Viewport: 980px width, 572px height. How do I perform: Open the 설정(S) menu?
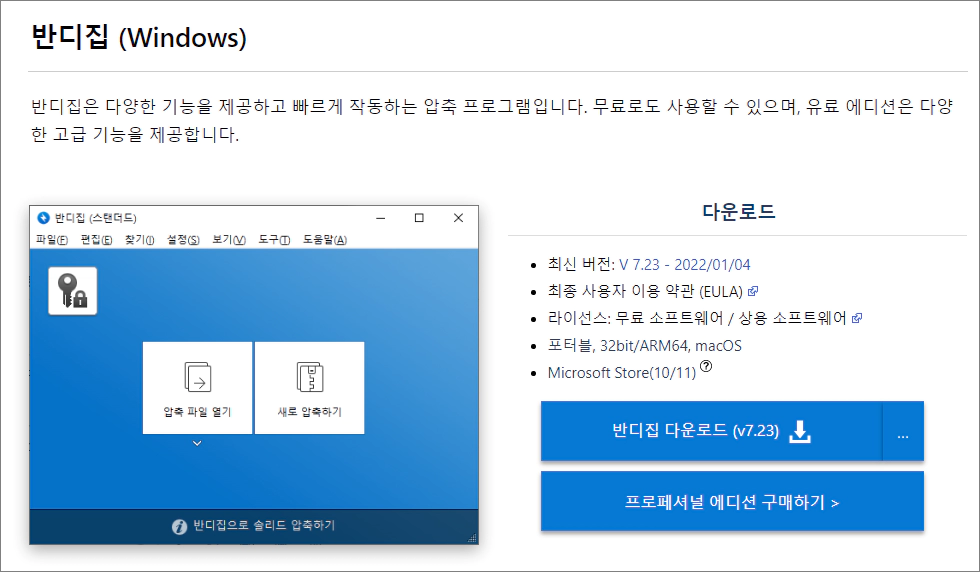183,239
